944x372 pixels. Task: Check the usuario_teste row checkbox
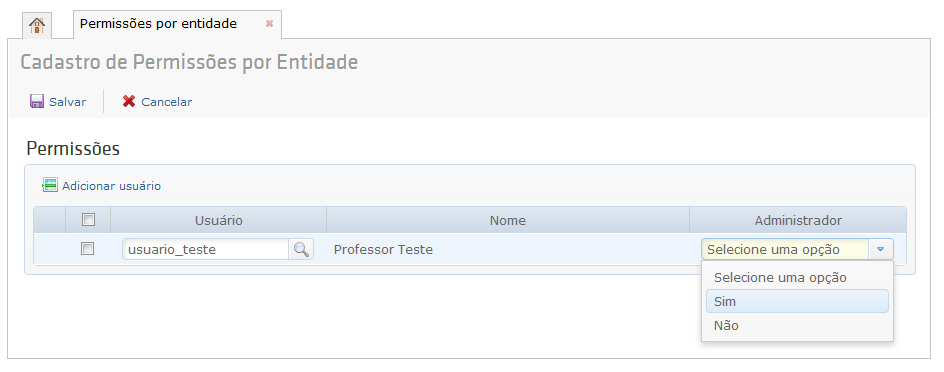coord(88,249)
